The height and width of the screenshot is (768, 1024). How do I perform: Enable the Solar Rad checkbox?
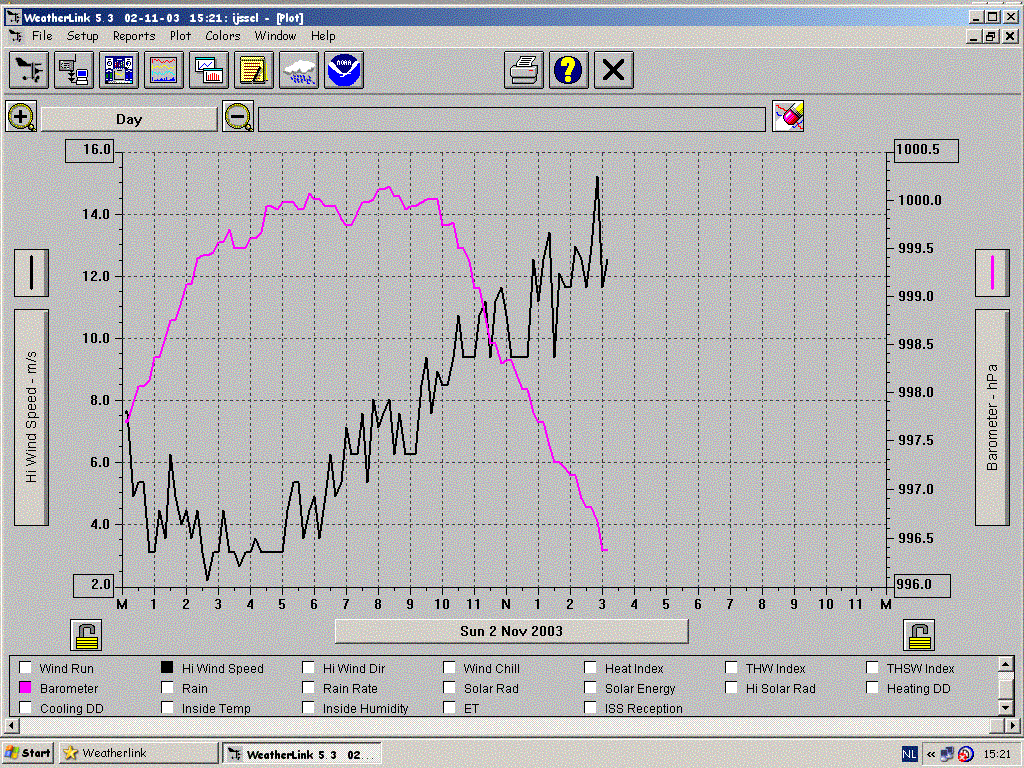[x=449, y=688]
